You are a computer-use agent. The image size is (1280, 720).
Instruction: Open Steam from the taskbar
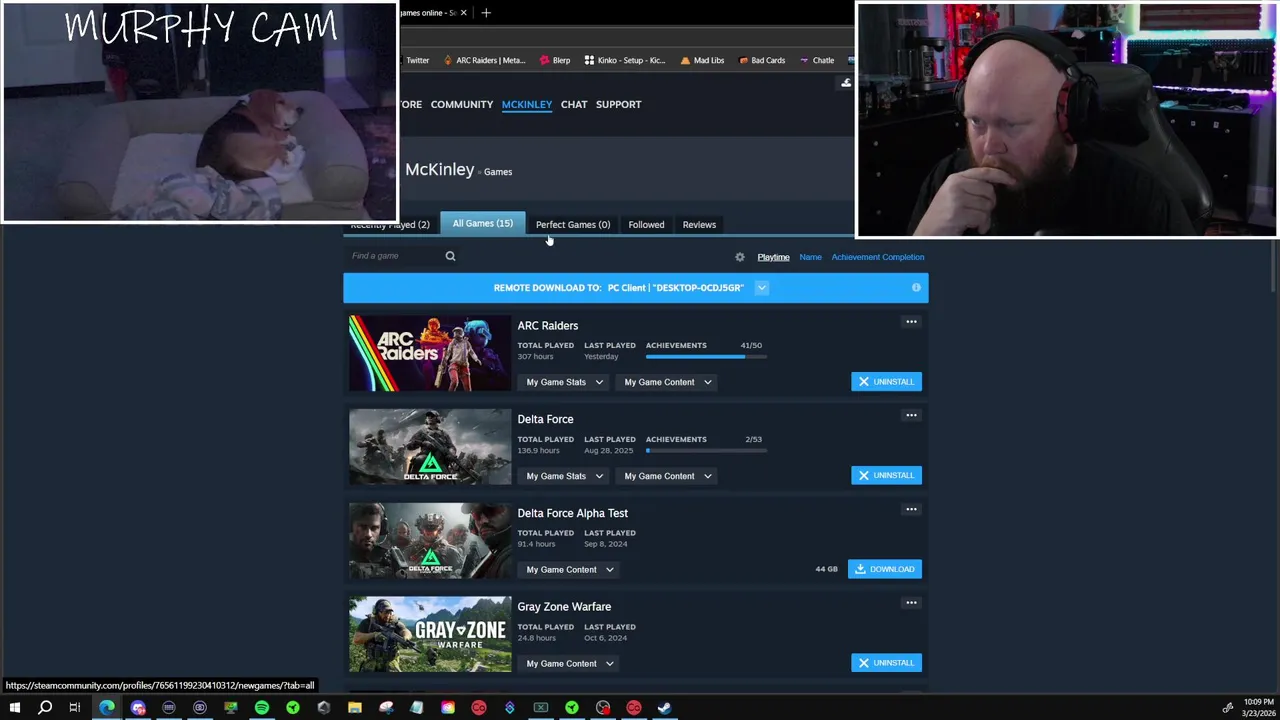pyautogui.click(x=664, y=708)
